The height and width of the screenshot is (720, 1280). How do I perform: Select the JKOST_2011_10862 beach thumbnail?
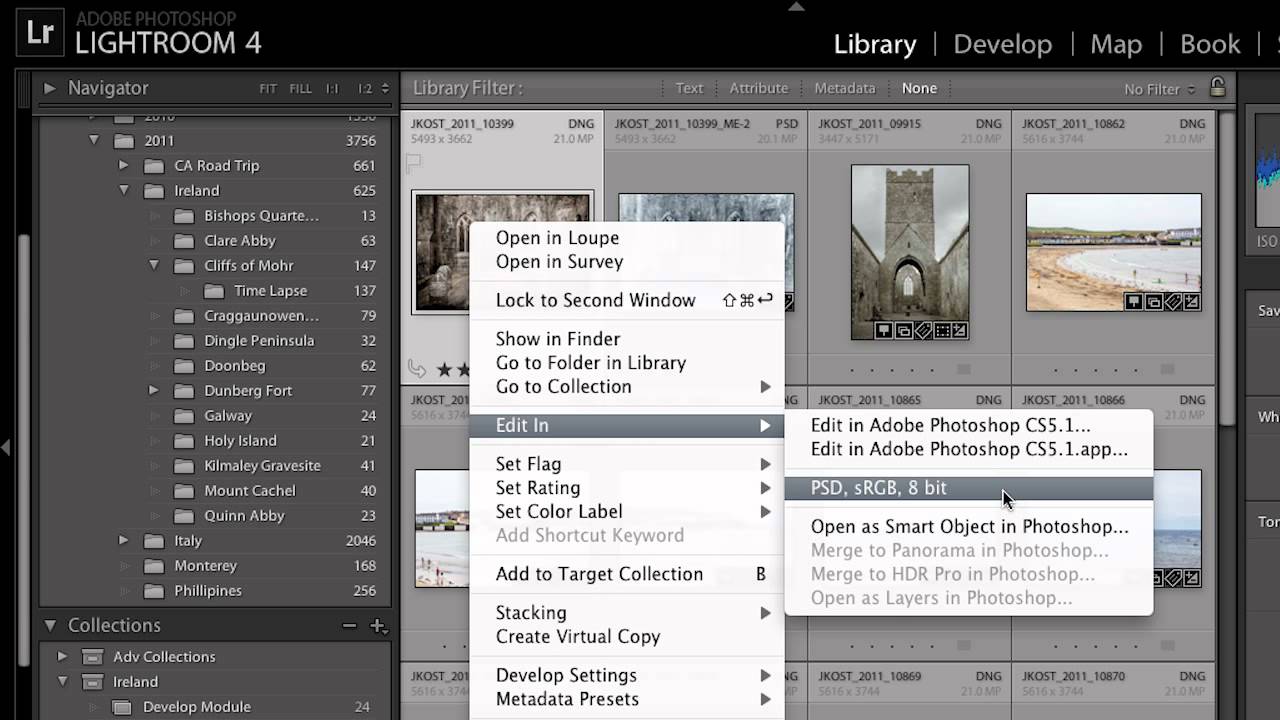1113,252
